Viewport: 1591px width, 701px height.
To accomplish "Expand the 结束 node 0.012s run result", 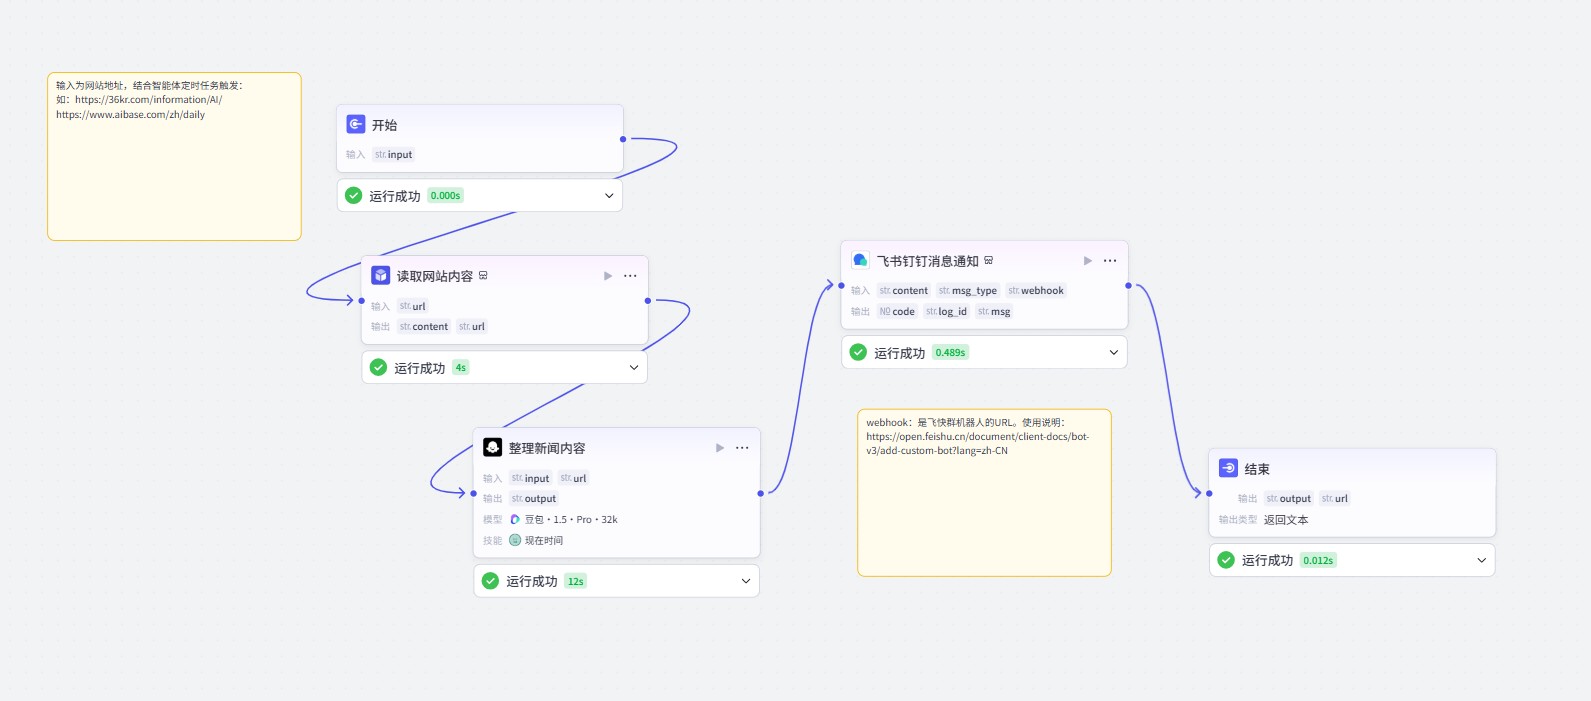I will click(1481, 560).
